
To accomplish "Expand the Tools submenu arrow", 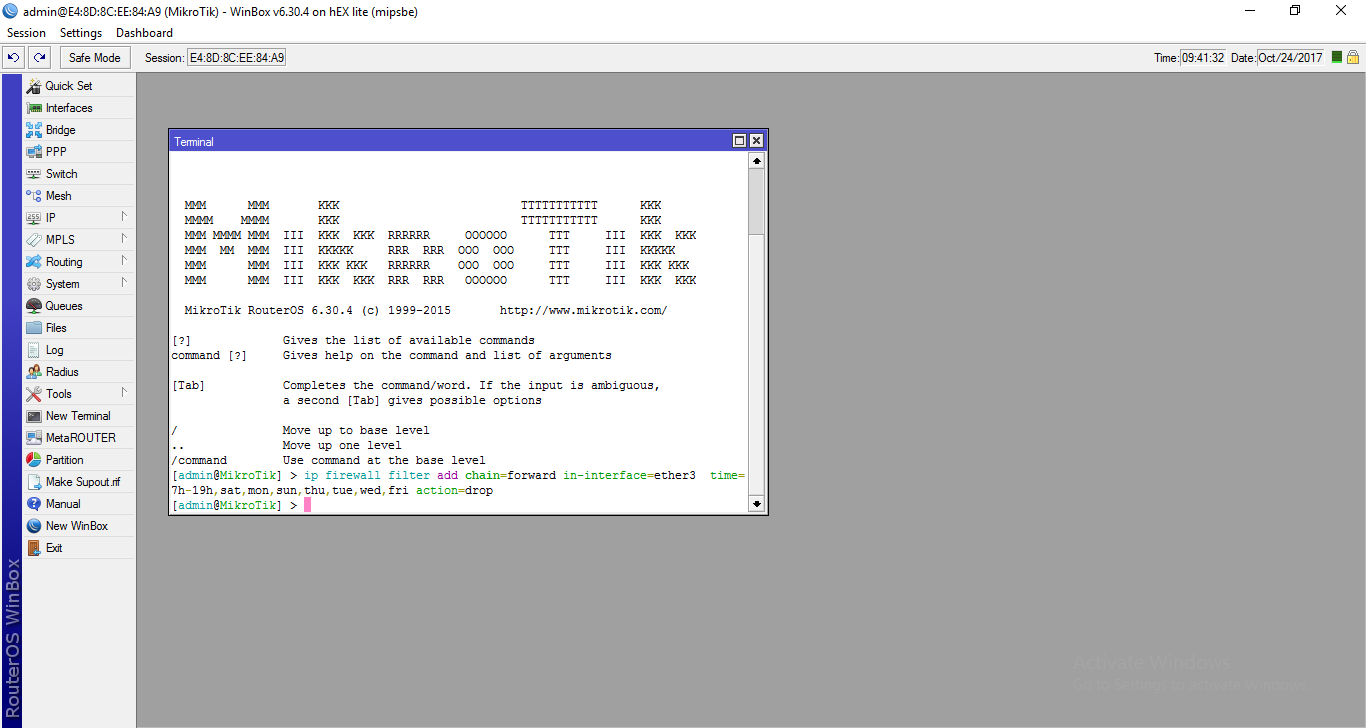I will tap(124, 392).
